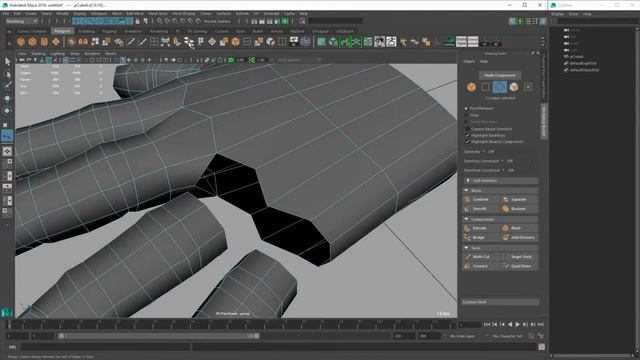The image size is (640, 360).
Task: Select the arrow Select tool in toolbox
Action: [x=7, y=61]
